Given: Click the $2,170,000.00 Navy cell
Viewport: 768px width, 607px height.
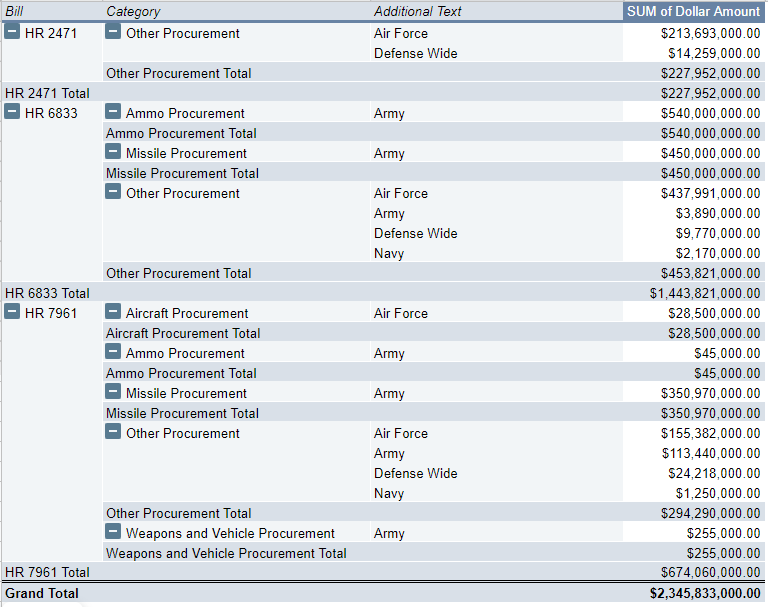Looking at the screenshot, I should coord(694,253).
